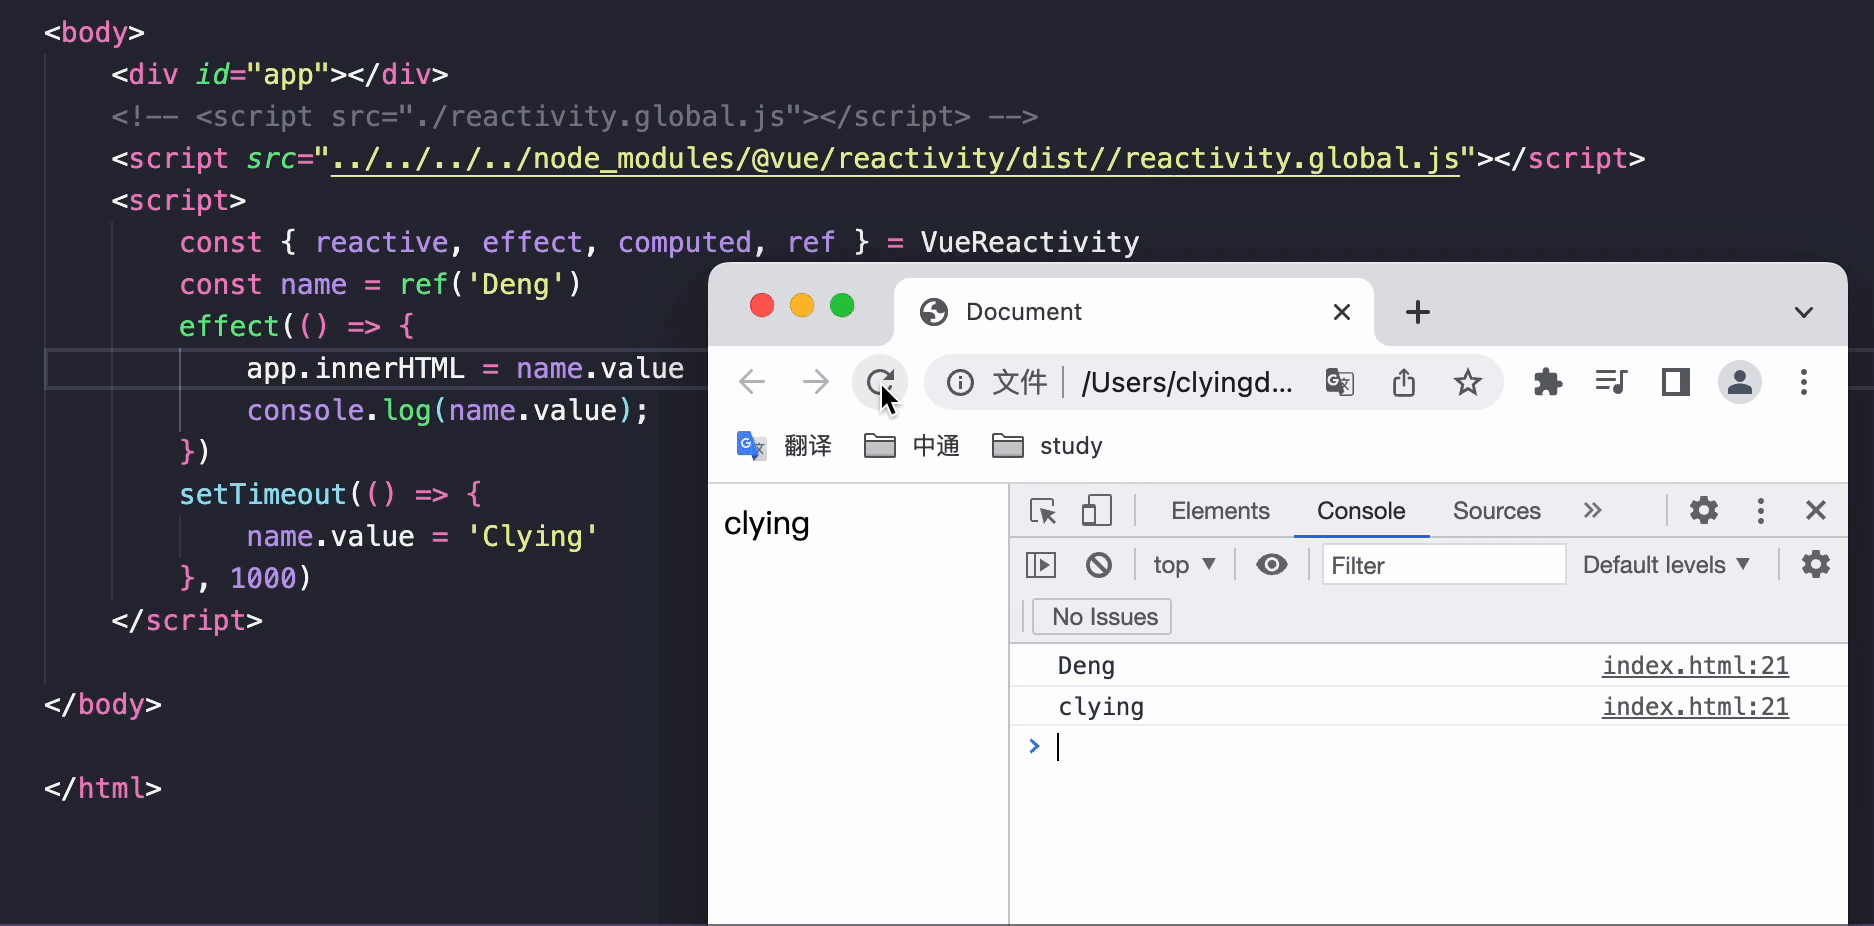The image size is (1874, 926).
Task: Open Console settings gear
Action: click(1816, 565)
